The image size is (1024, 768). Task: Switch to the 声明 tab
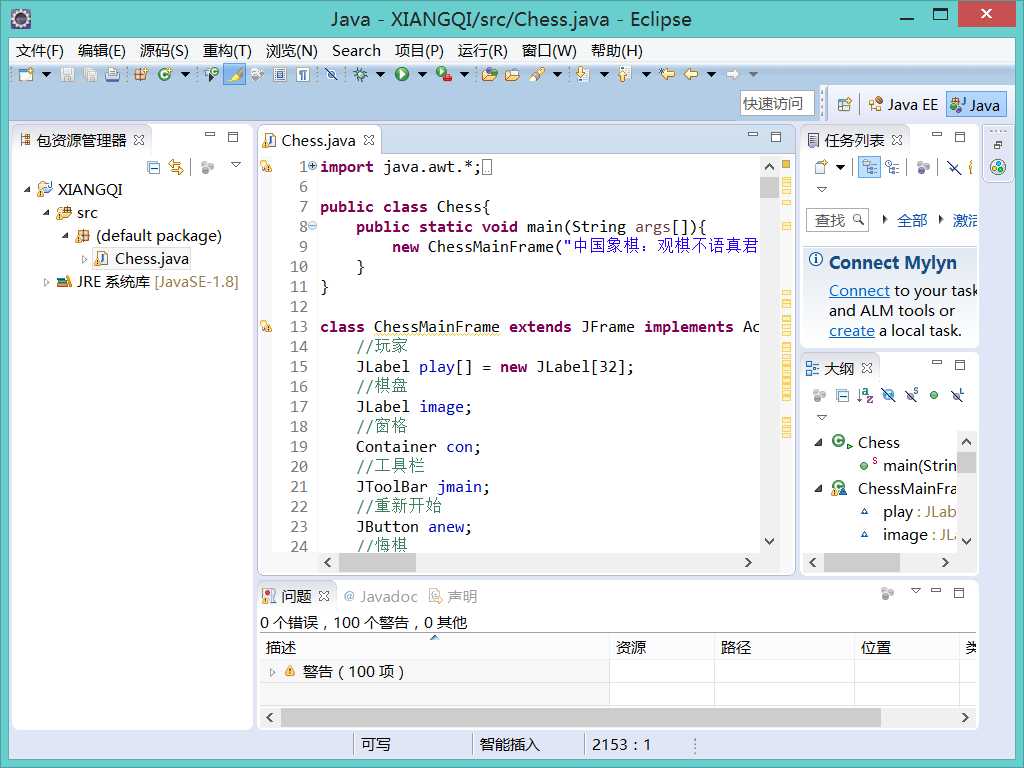tap(453, 596)
